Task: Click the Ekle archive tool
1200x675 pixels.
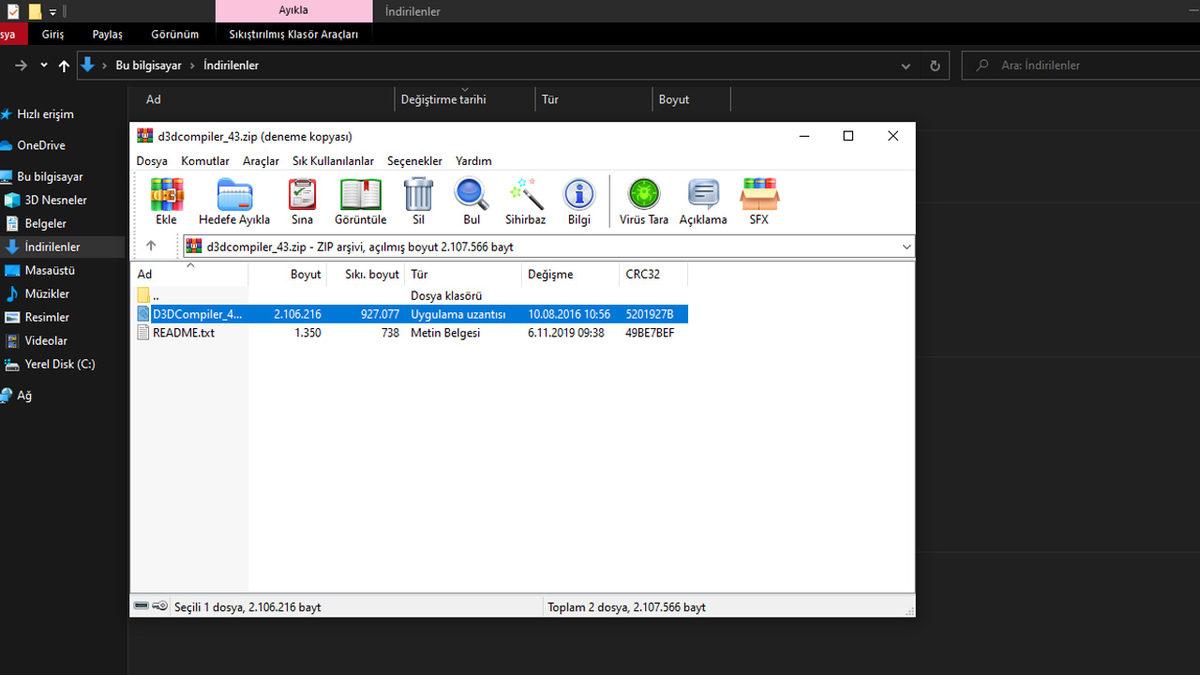Action: [166, 200]
